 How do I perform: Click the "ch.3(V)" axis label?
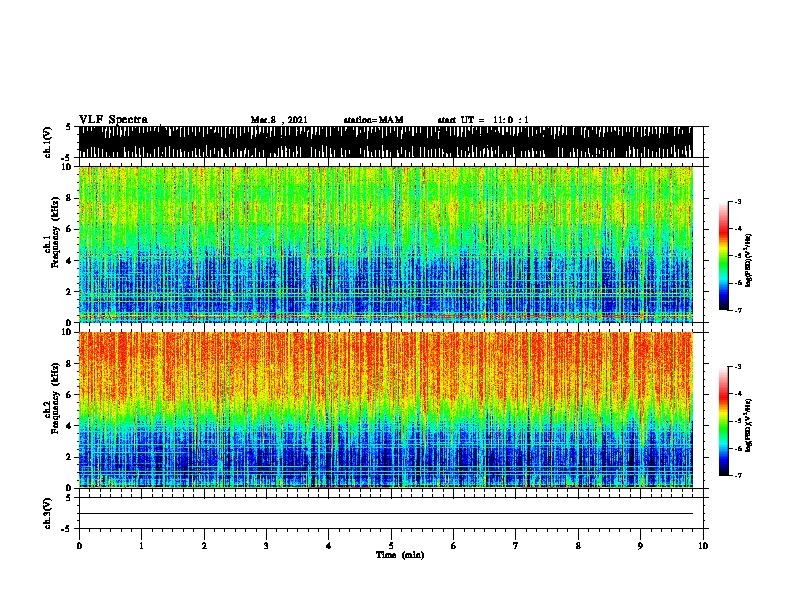tap(48, 514)
